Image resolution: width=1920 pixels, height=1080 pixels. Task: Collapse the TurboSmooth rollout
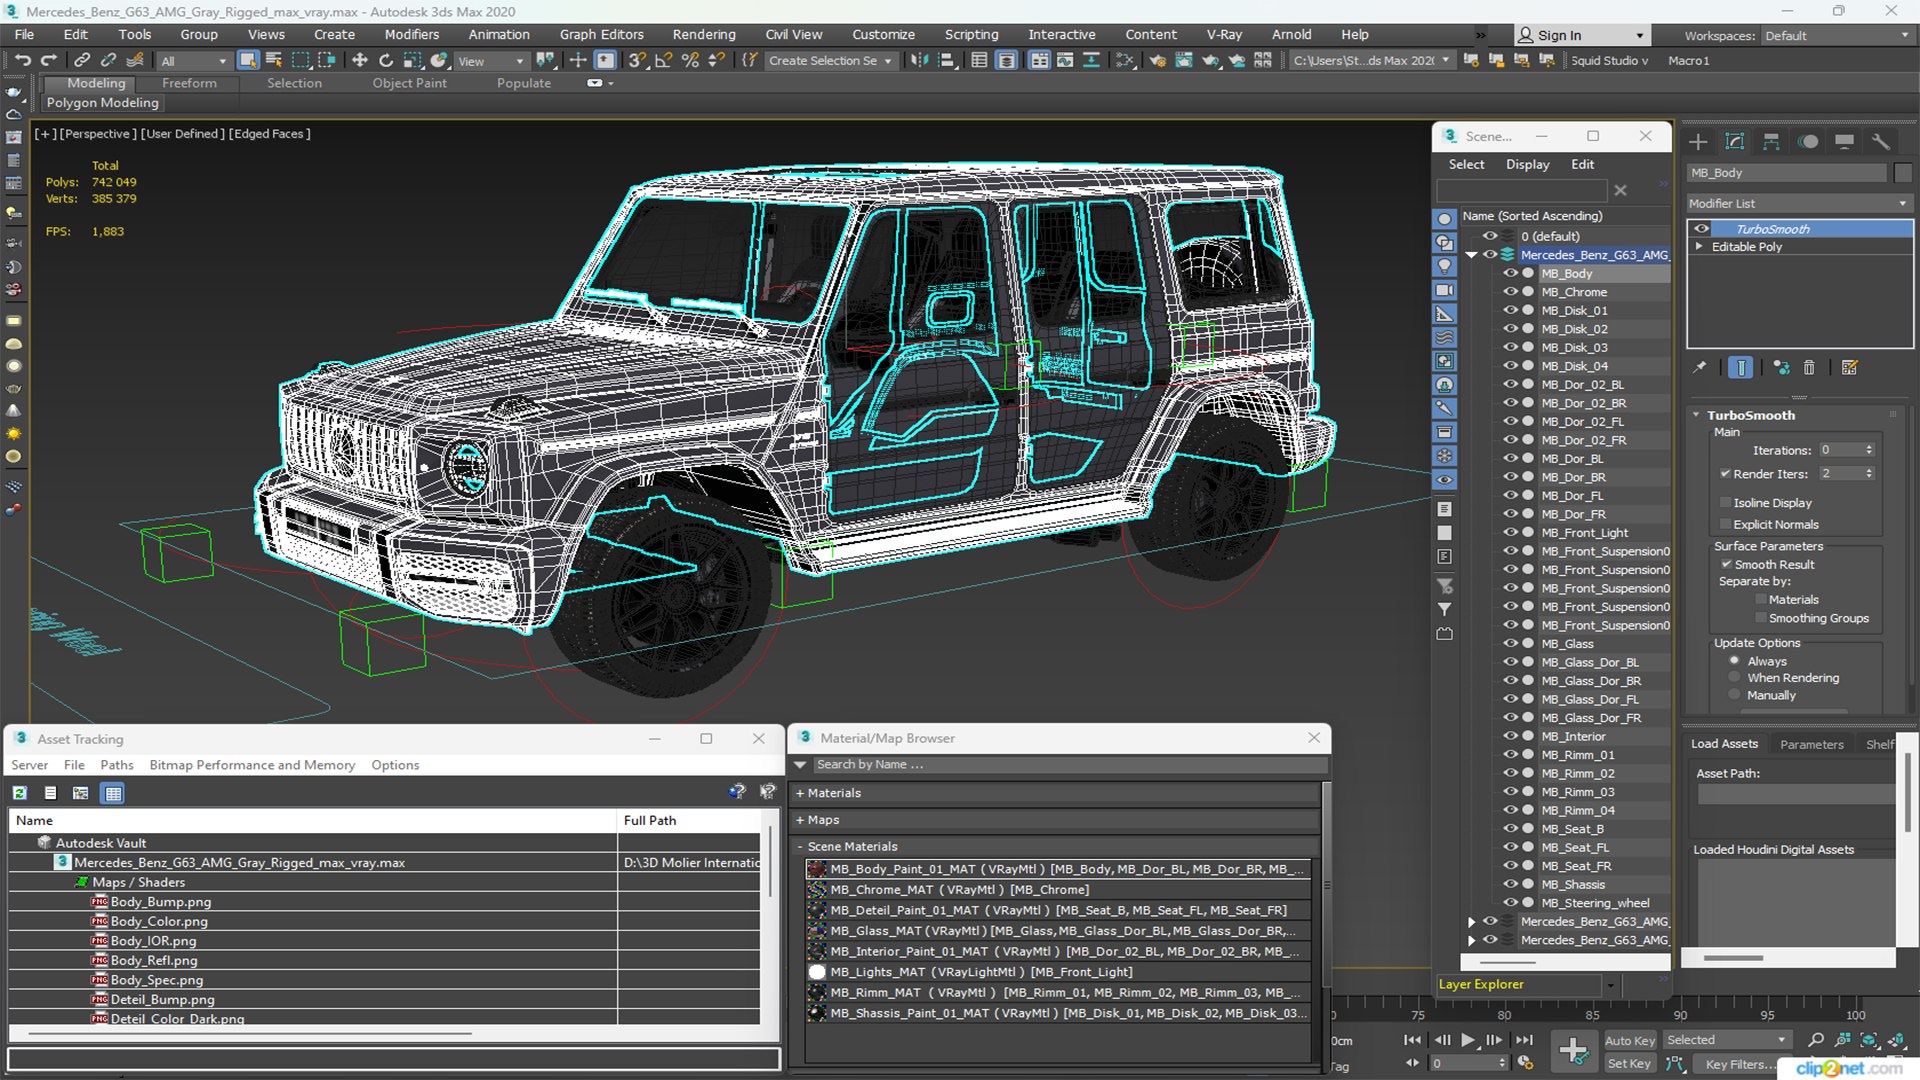tap(1697, 415)
